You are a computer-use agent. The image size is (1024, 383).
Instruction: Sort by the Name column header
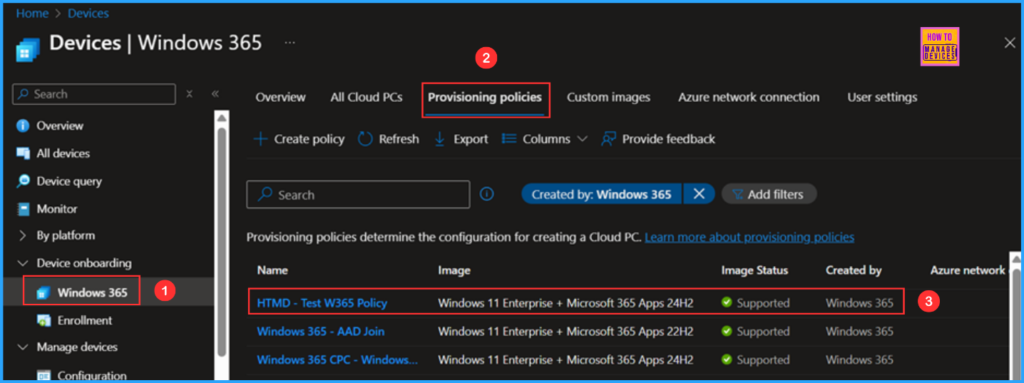tap(272, 270)
